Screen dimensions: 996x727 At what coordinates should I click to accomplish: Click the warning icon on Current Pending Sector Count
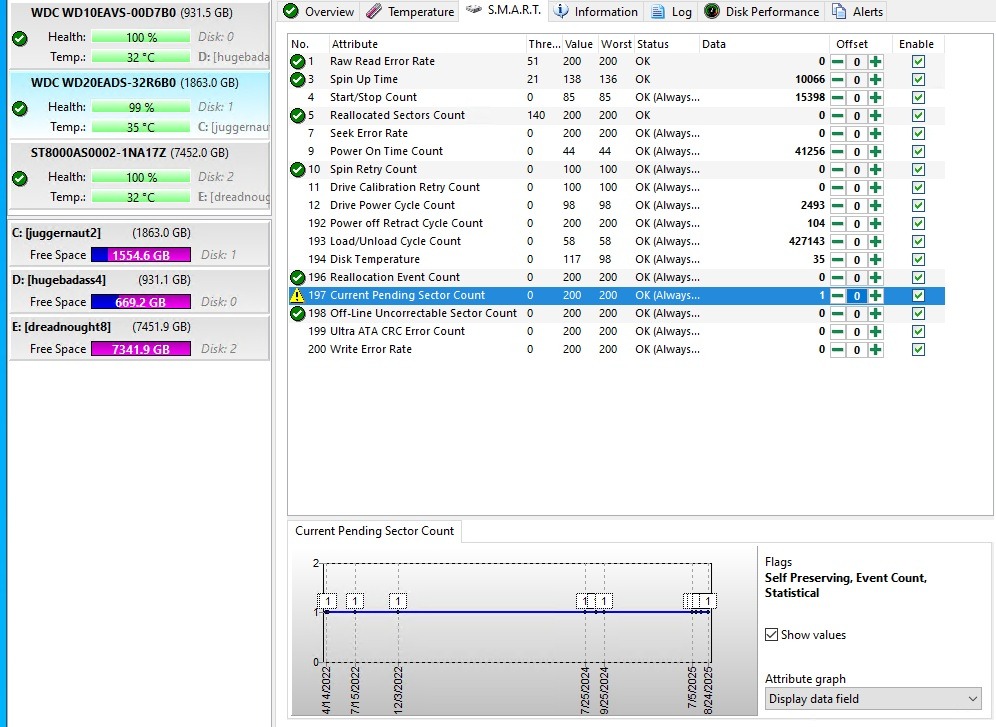click(x=297, y=295)
